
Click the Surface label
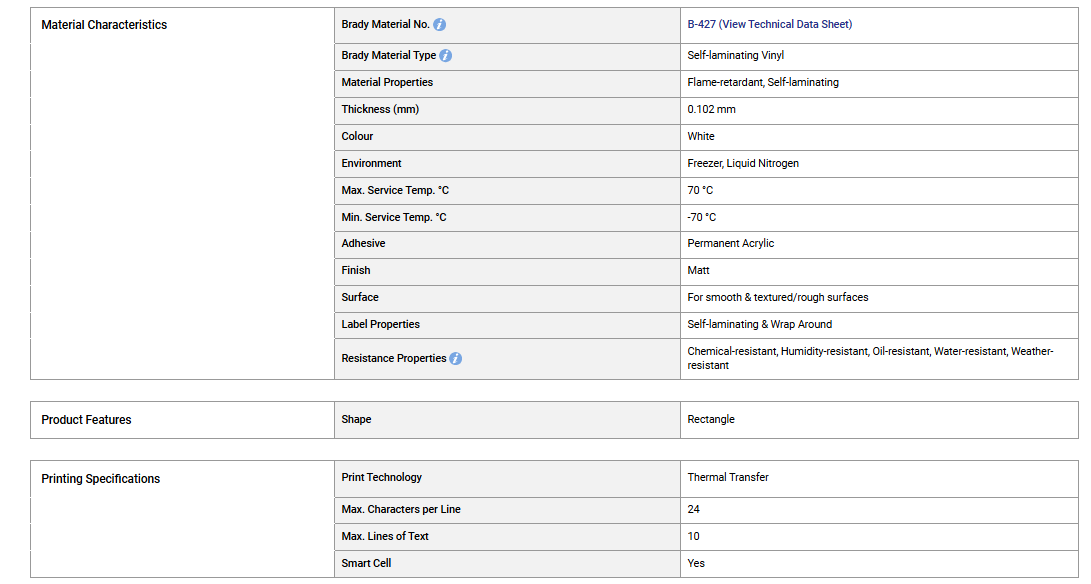360,297
